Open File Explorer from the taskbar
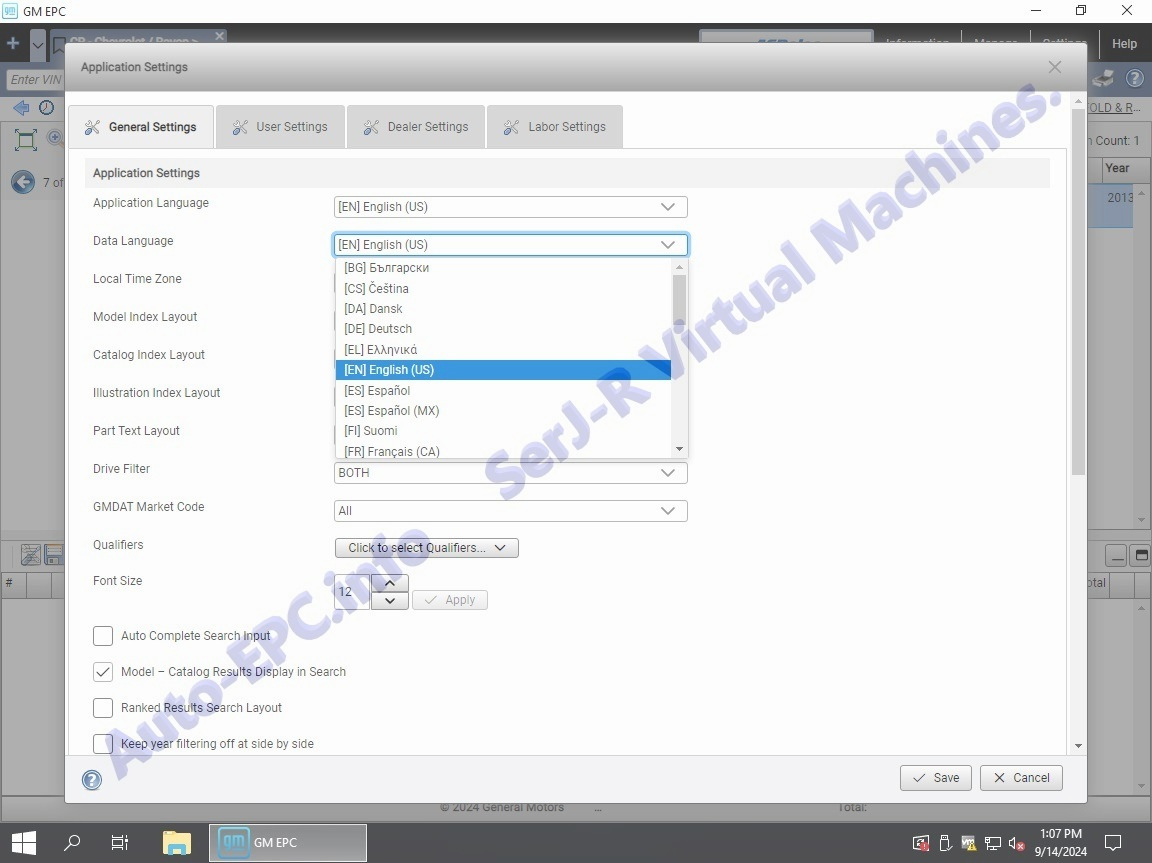The height and width of the screenshot is (863, 1152). click(x=176, y=842)
